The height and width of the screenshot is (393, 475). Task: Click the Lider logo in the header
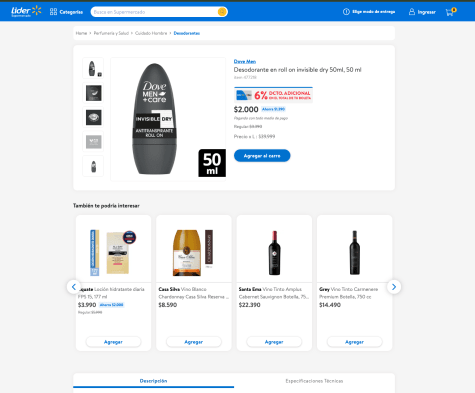[26, 11]
